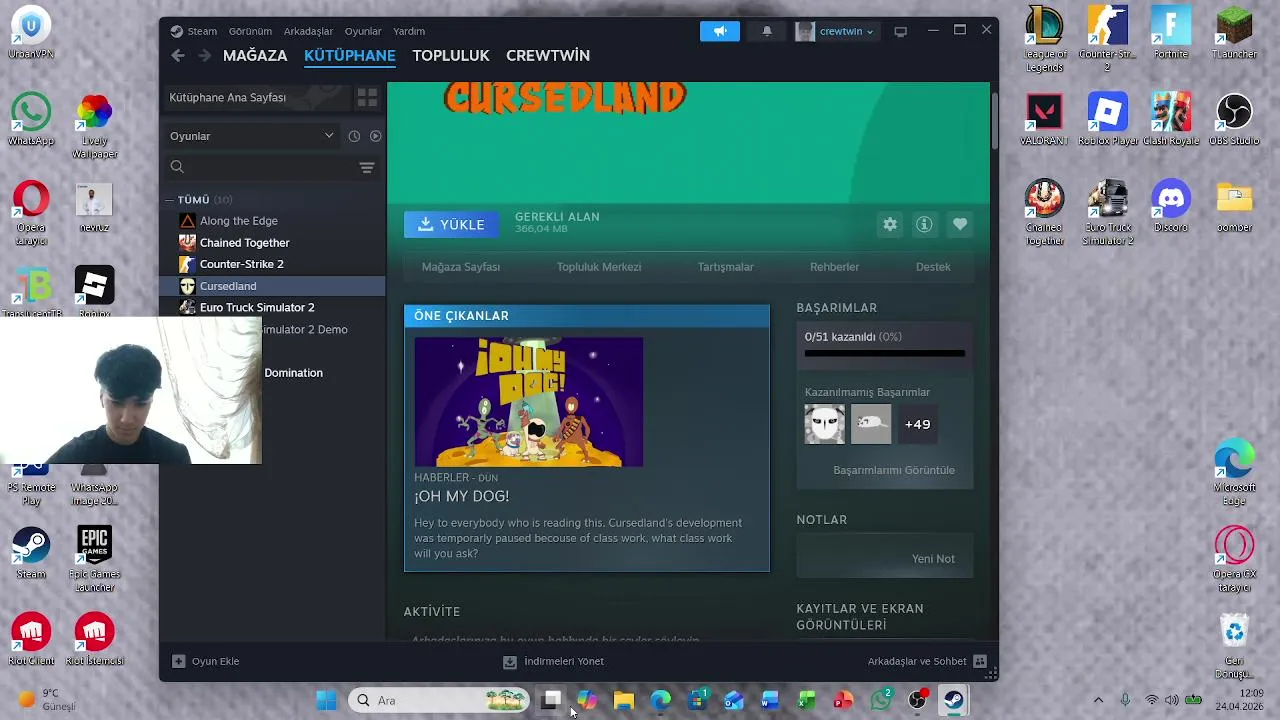Open Fortnite desktop shortcut
This screenshot has width=1280, height=720.
coord(1170,33)
